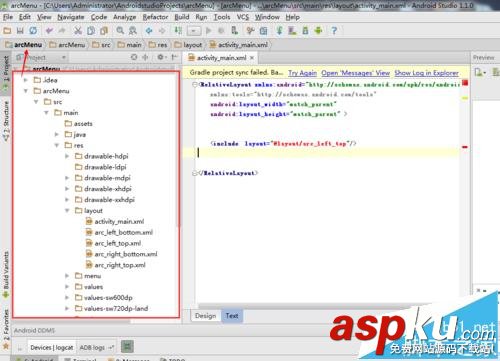Click Open 'Messages' View link
This screenshot has width=500, height=361.
[x=355, y=73]
